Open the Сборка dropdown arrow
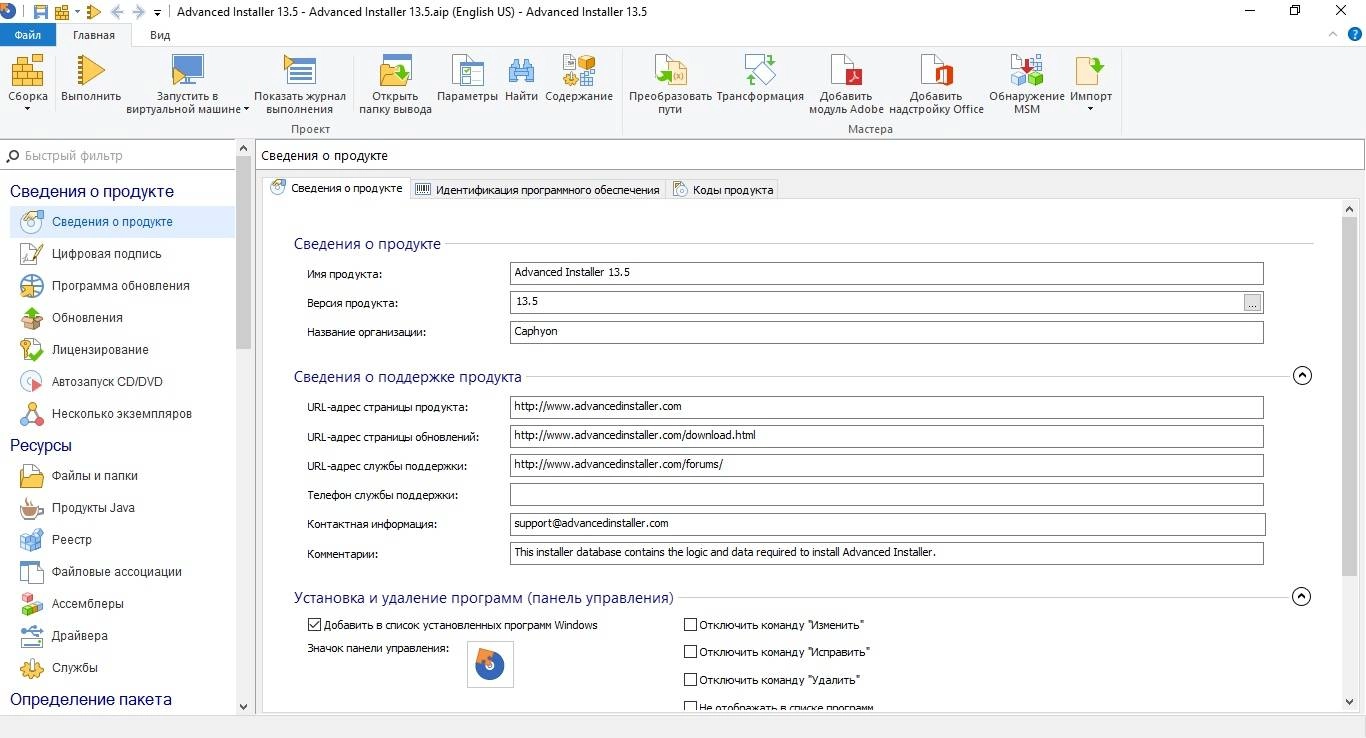The image size is (1366, 738). coord(27,109)
